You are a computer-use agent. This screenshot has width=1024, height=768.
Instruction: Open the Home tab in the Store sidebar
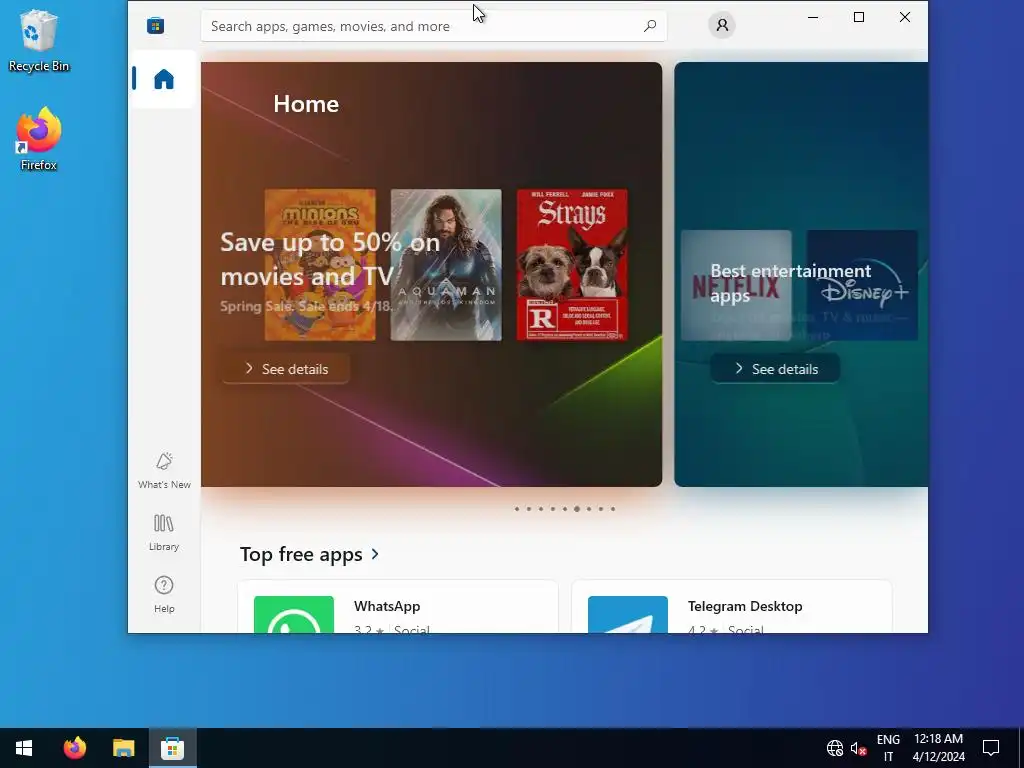(x=163, y=79)
